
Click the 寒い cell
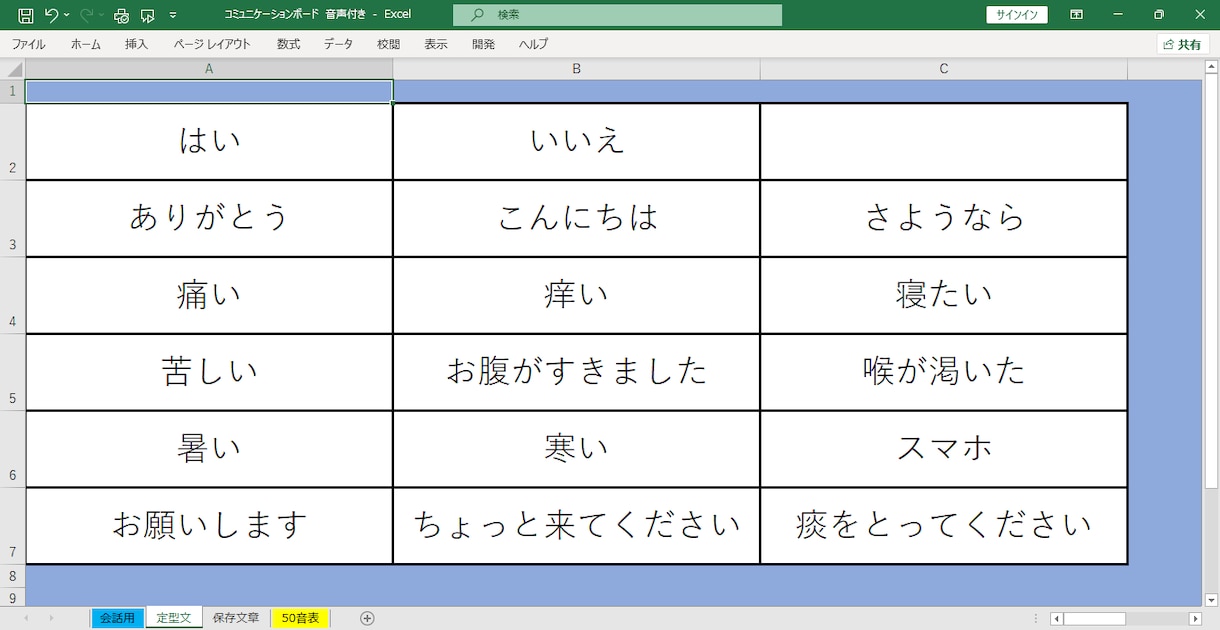coord(577,449)
